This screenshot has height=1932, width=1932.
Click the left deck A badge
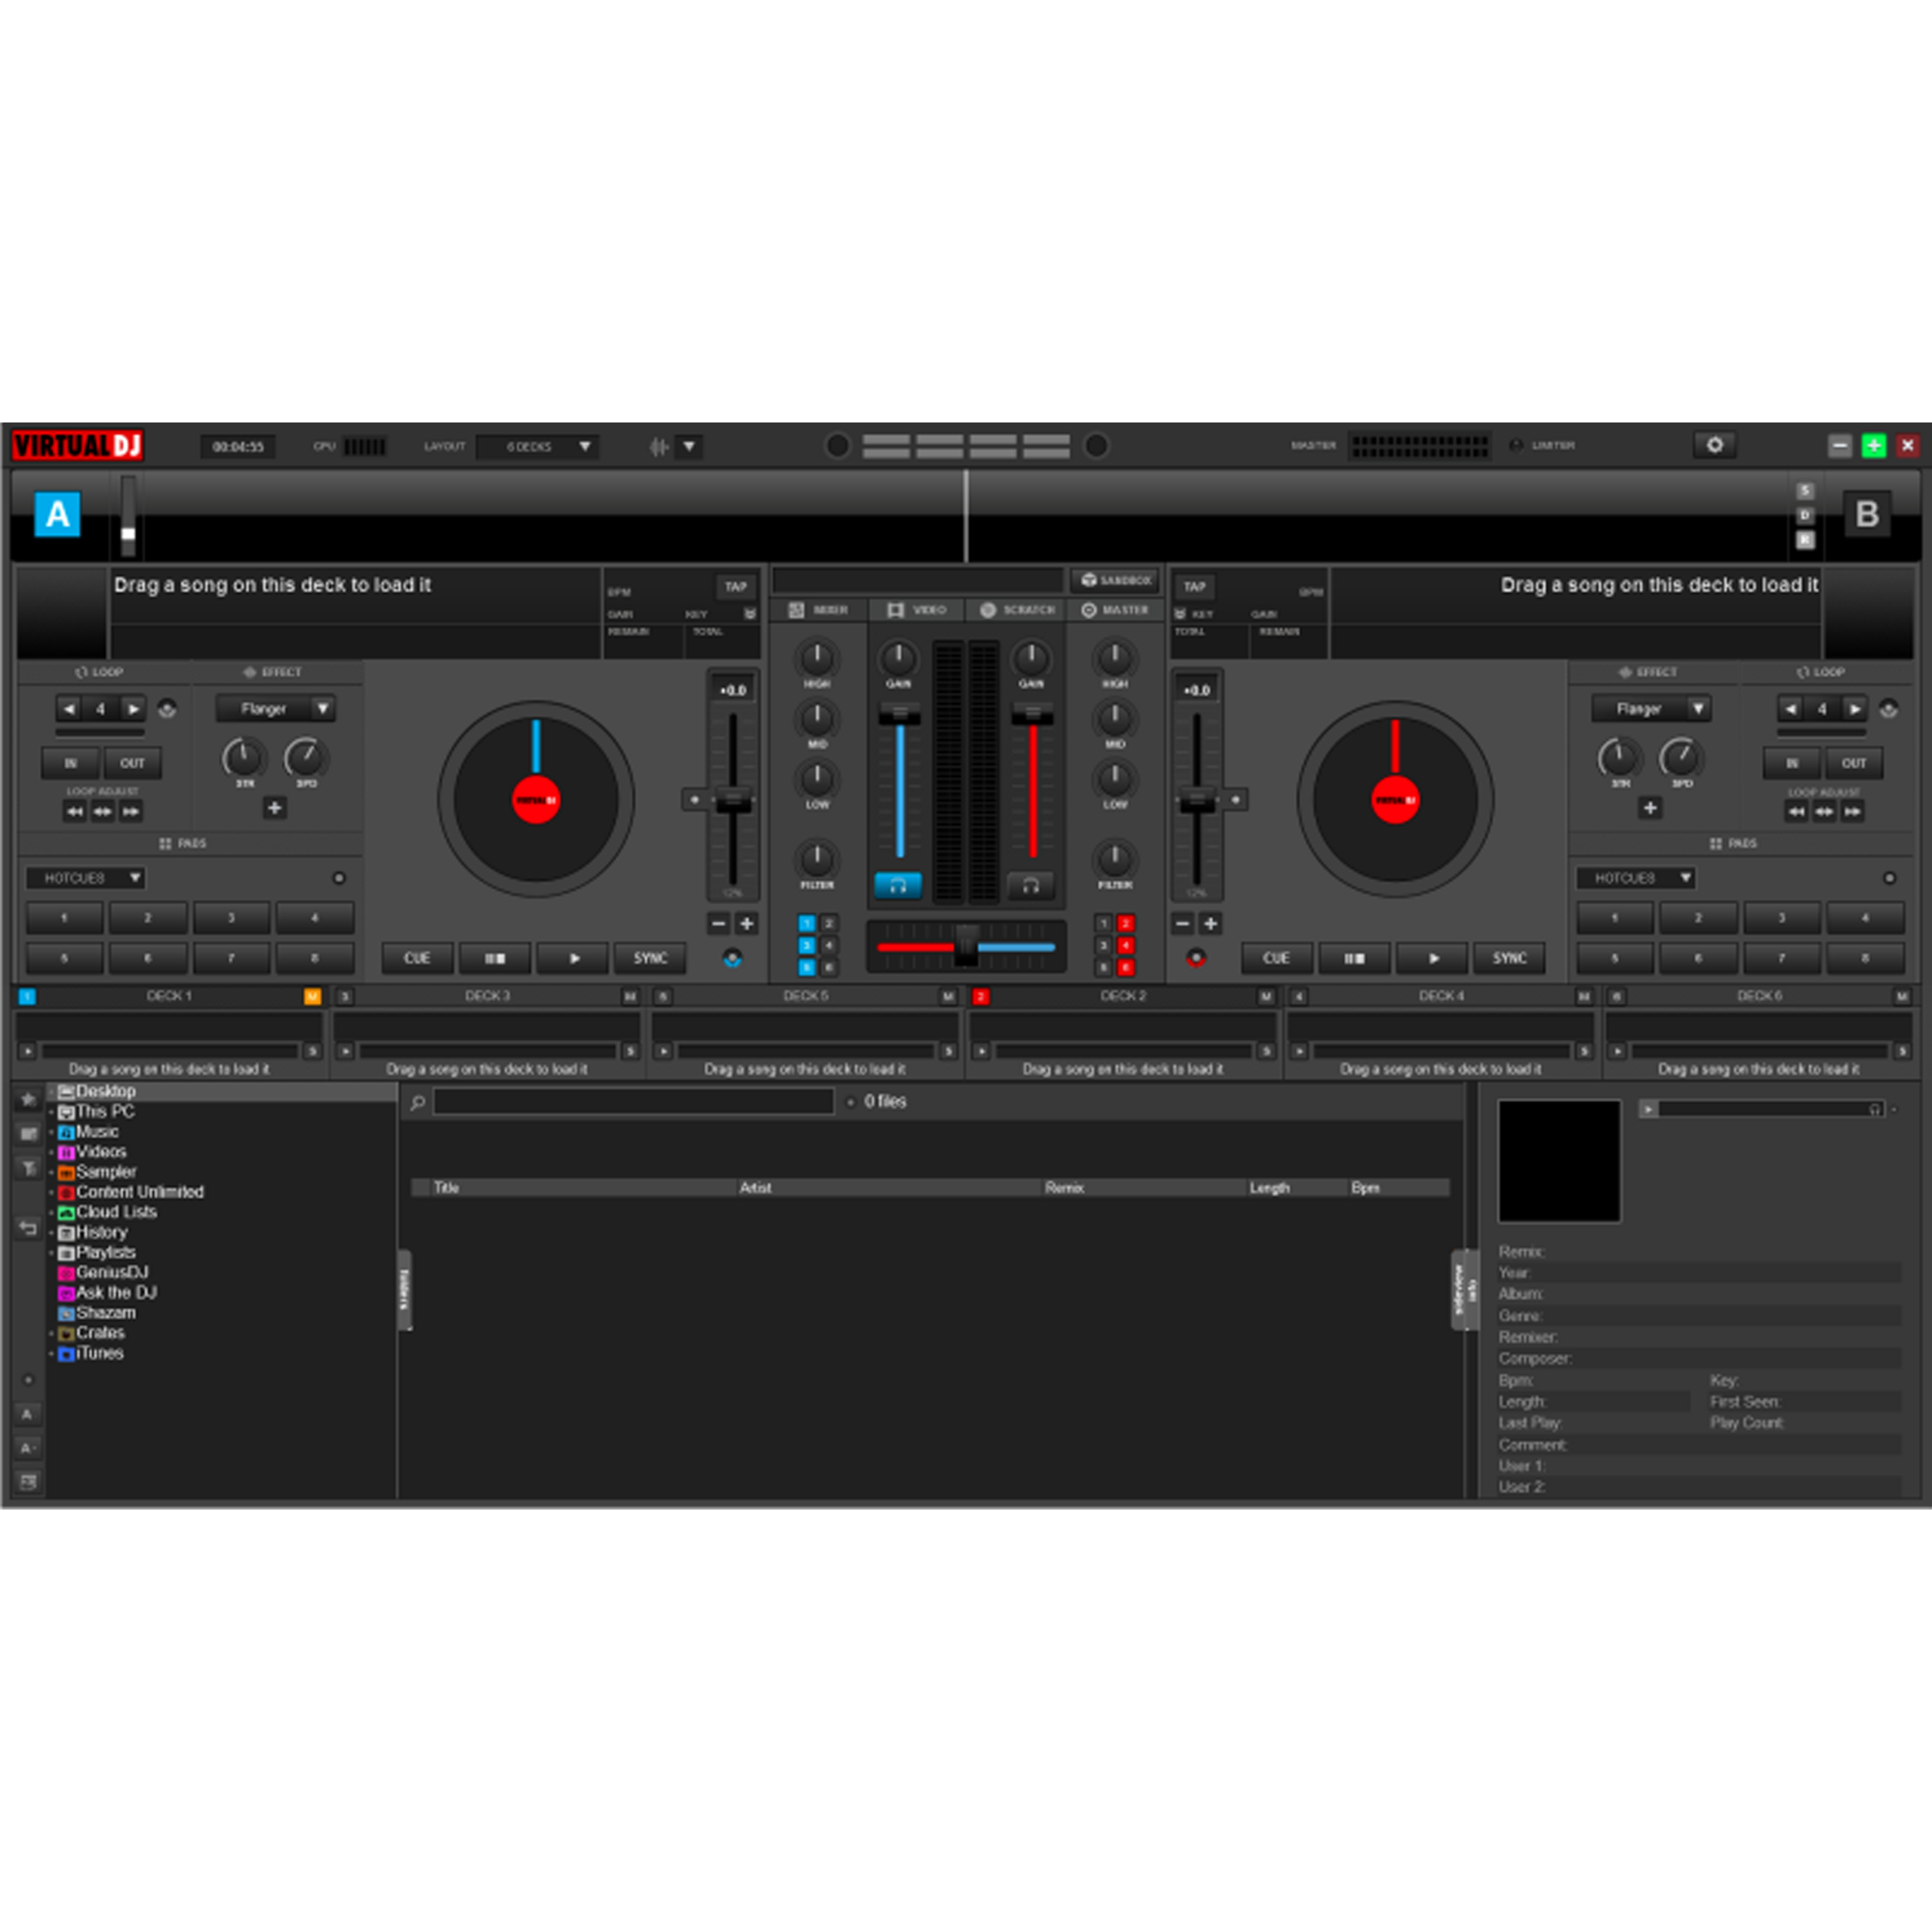coord(57,514)
